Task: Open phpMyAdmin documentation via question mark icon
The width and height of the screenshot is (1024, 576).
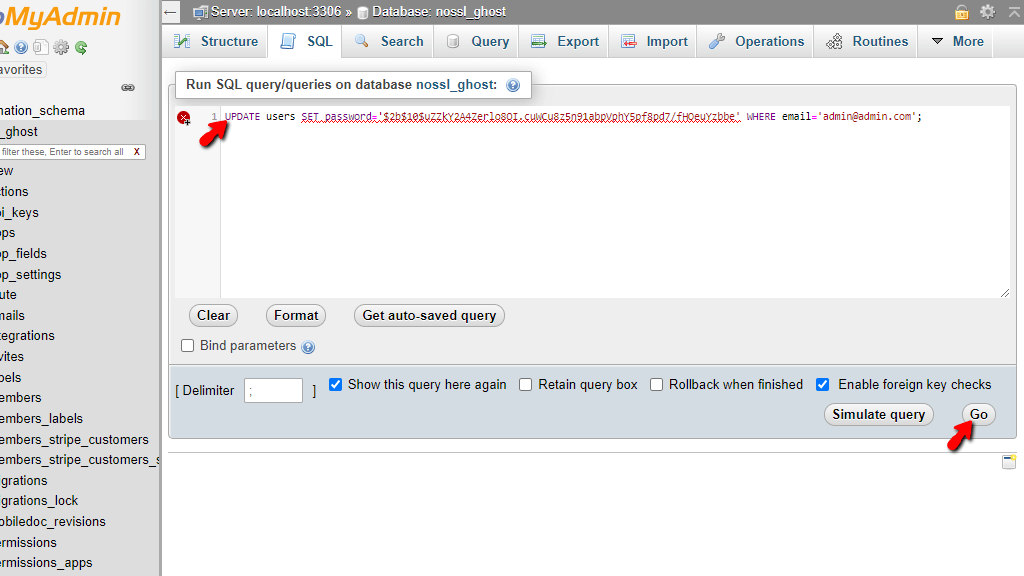Action: [x=21, y=47]
